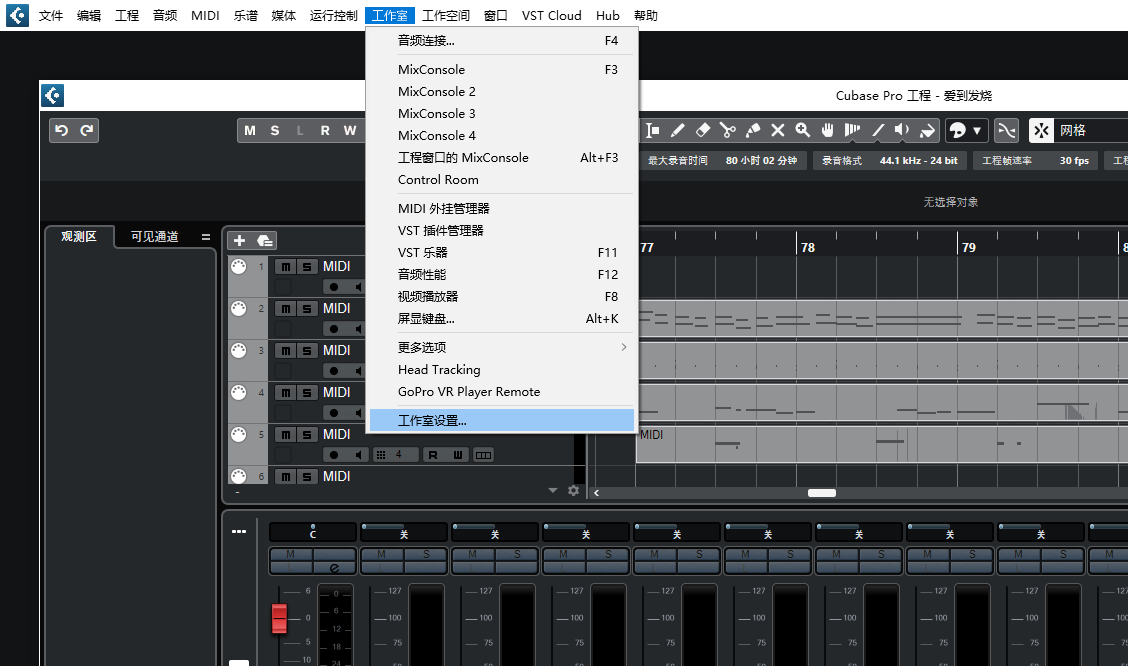
Task: Open MixConsole zone options three-dots button
Action: click(x=239, y=532)
